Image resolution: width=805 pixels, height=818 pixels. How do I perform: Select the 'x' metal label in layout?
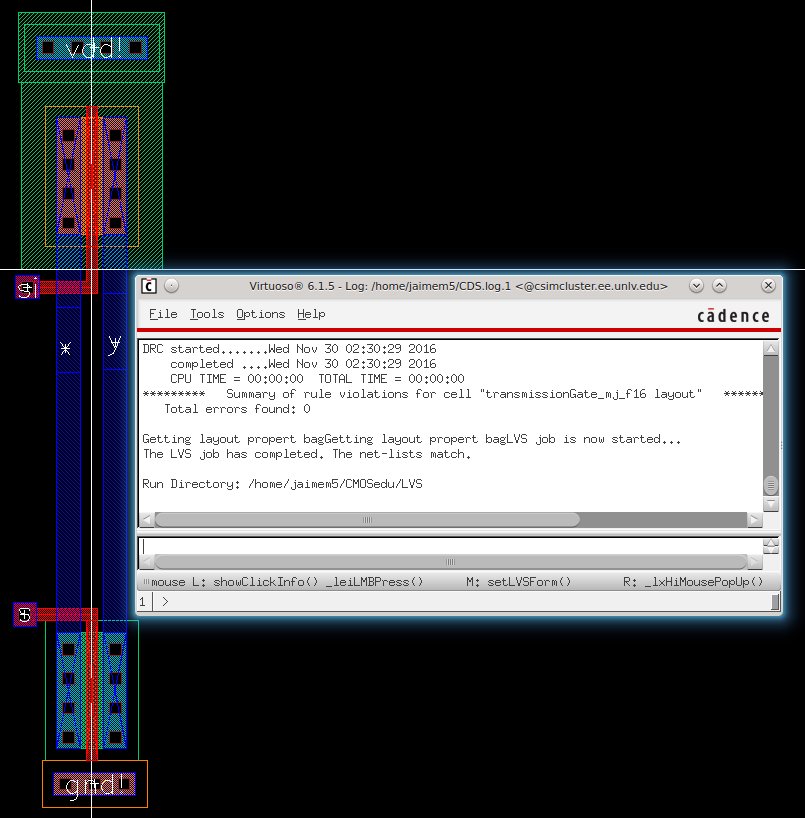click(x=66, y=348)
